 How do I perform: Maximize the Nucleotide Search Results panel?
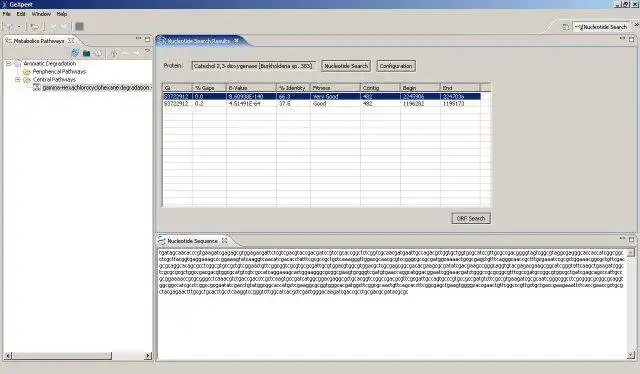(x=631, y=39)
